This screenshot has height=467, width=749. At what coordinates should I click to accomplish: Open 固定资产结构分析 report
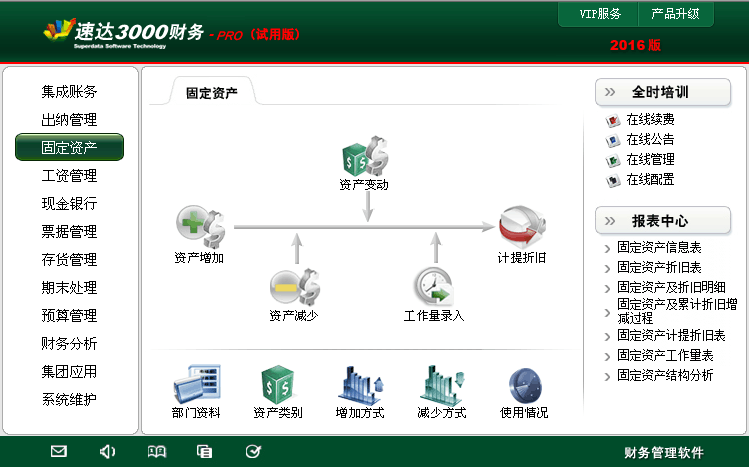point(665,376)
